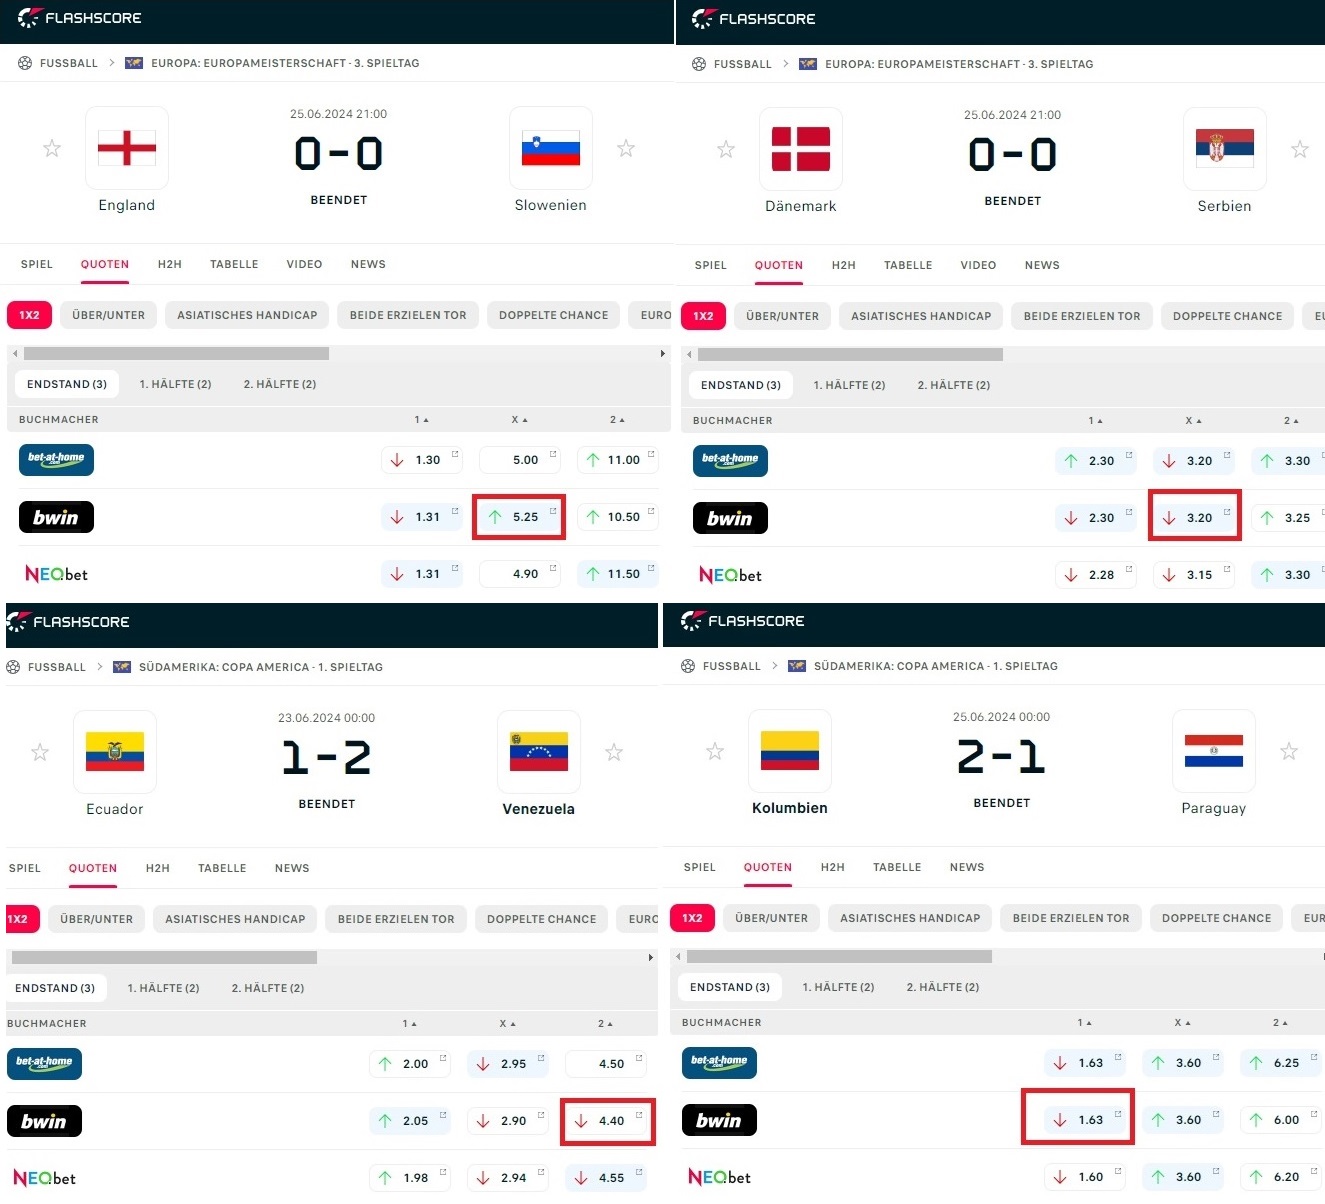Favorite England with the star icon
This screenshot has width=1325, height=1204.
[52, 149]
